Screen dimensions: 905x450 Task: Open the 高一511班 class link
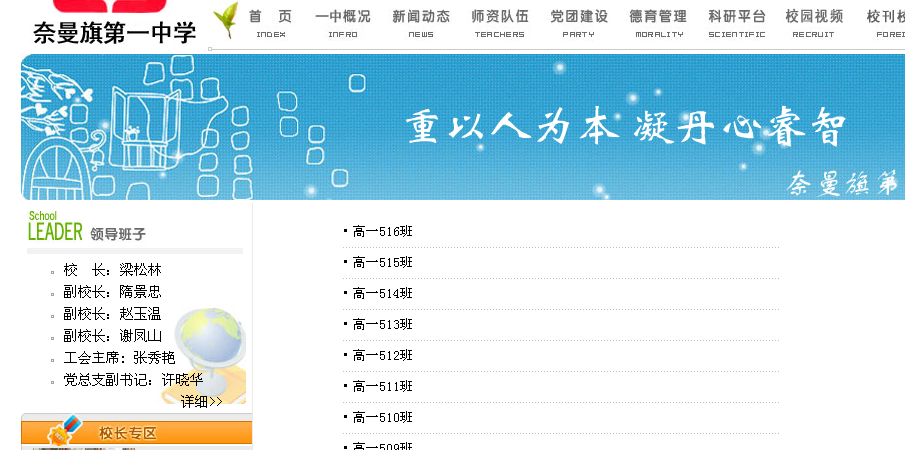(383, 387)
